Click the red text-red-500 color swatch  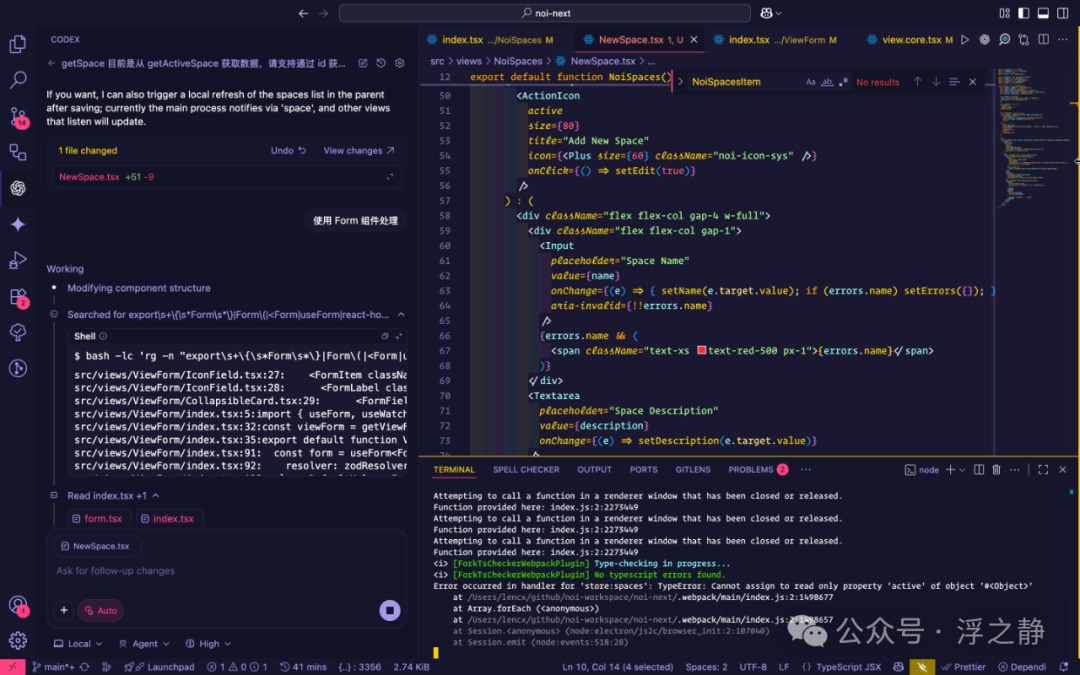click(x=701, y=351)
